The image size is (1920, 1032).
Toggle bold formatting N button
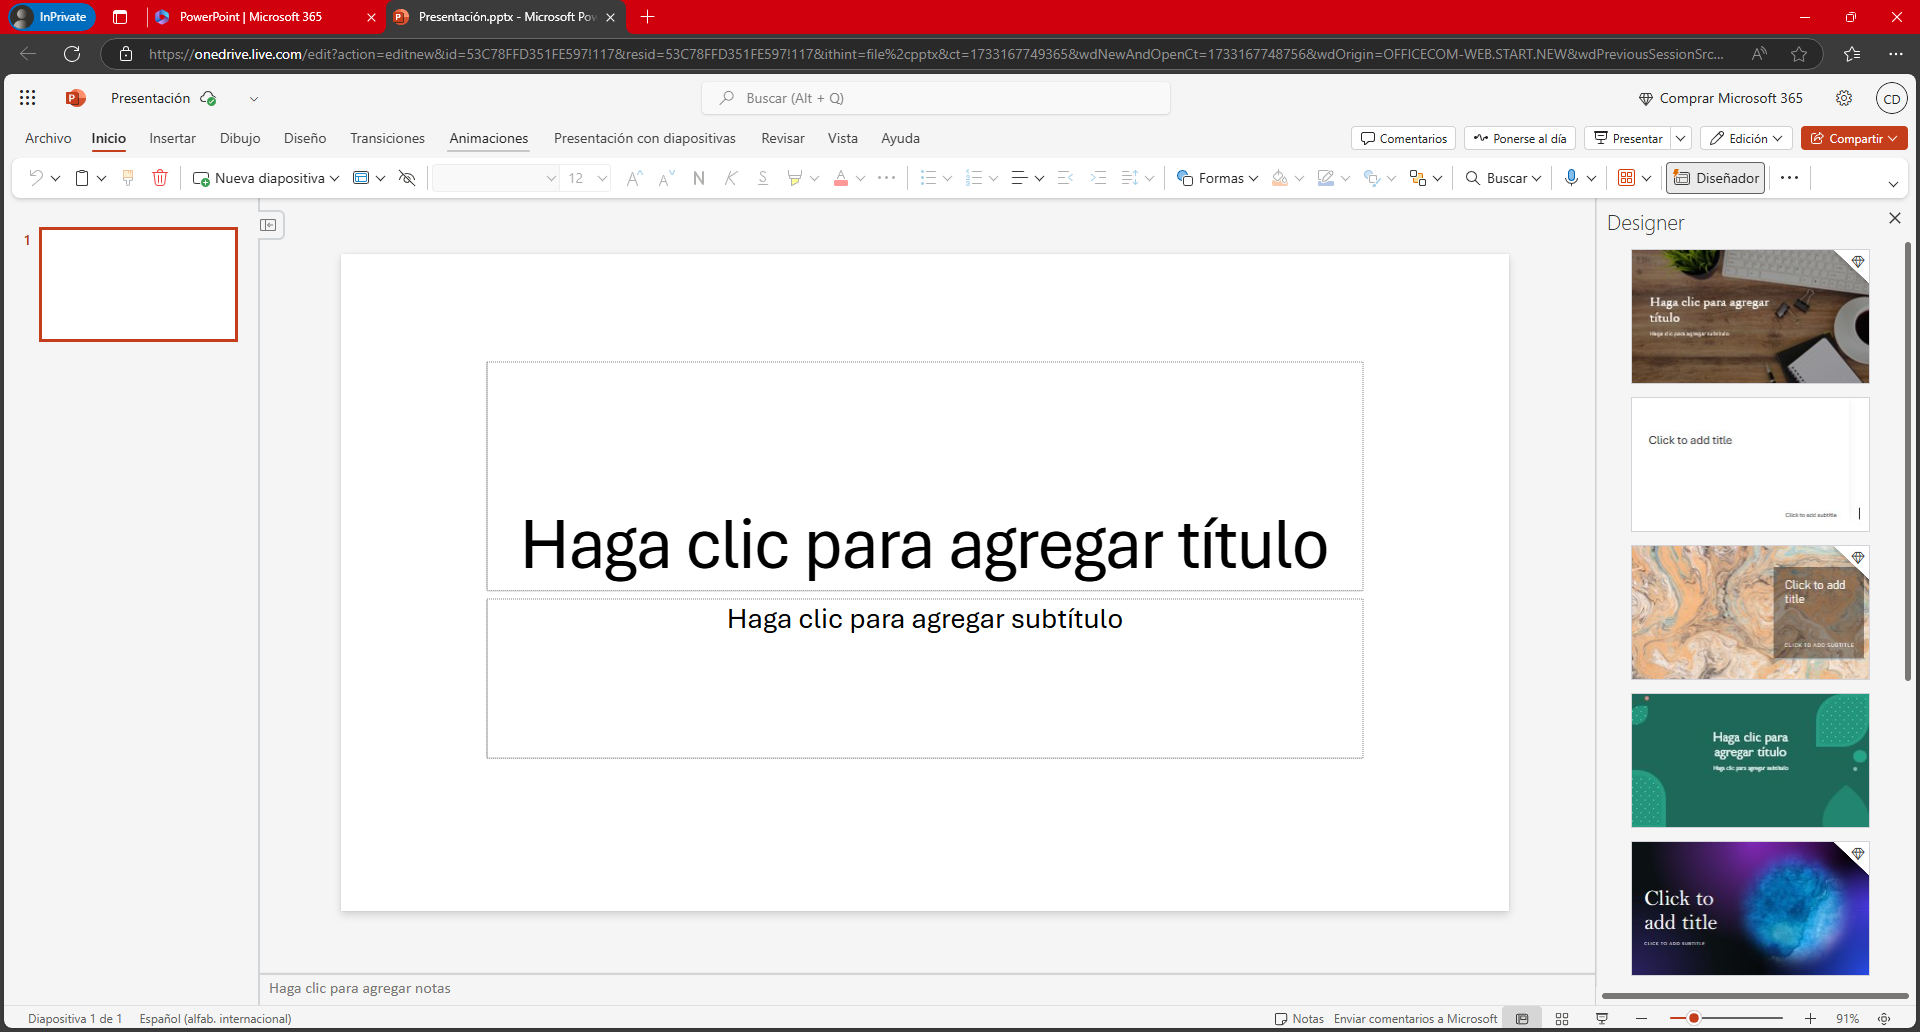pyautogui.click(x=699, y=178)
